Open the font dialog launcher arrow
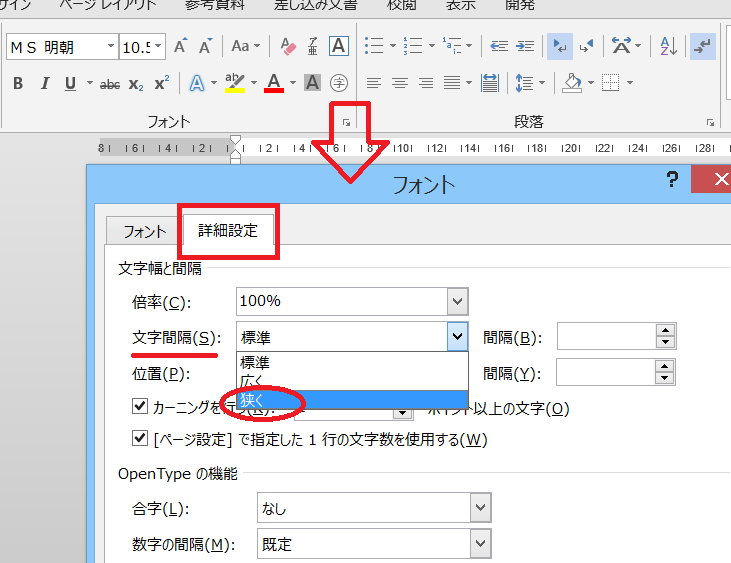 click(345, 122)
